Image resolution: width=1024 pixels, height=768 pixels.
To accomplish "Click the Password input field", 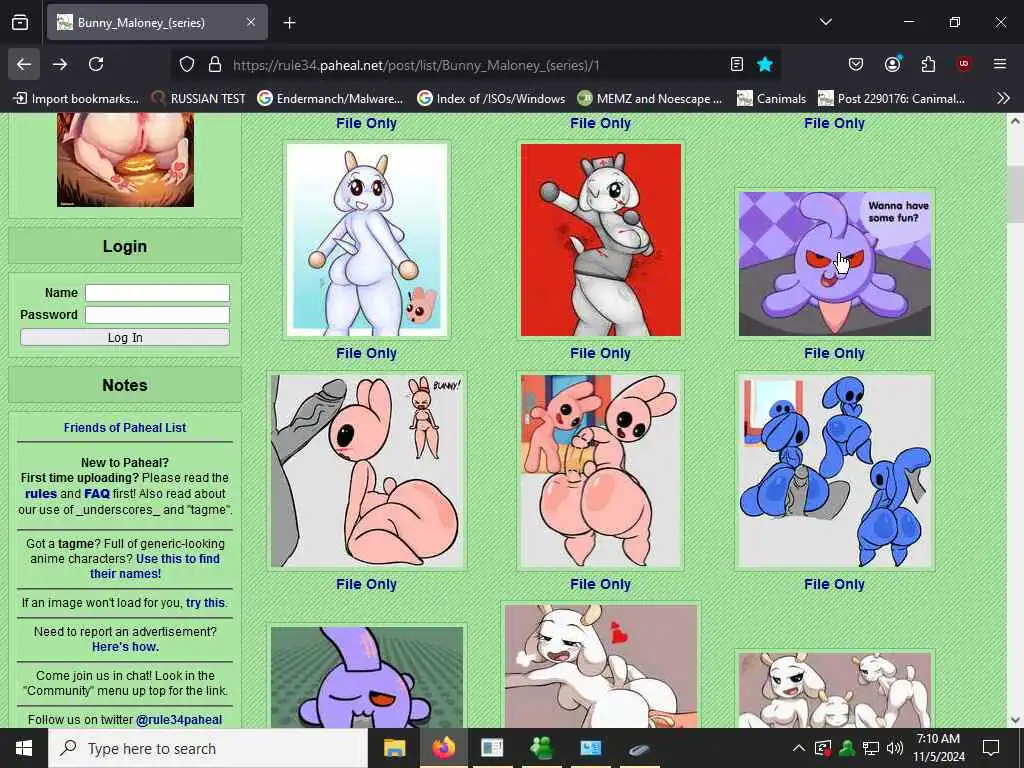I will (x=157, y=315).
